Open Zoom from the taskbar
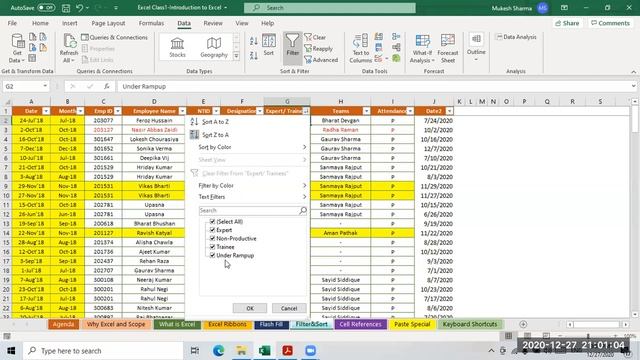Image resolution: width=640 pixels, height=360 pixels. click(310, 351)
